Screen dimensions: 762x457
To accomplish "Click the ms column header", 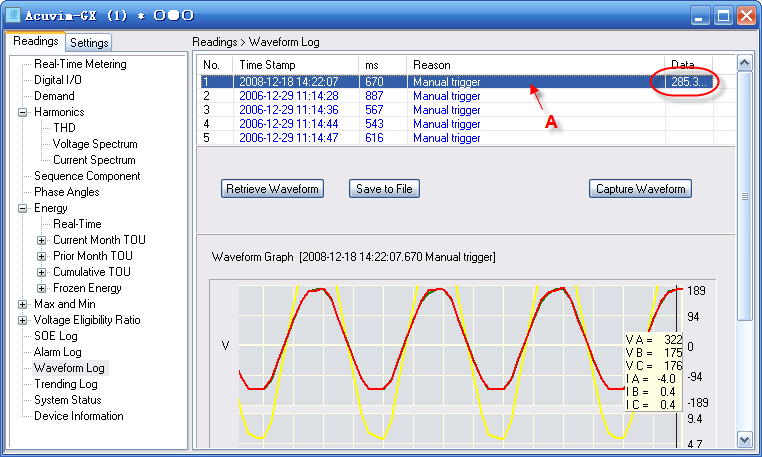I will coord(382,65).
